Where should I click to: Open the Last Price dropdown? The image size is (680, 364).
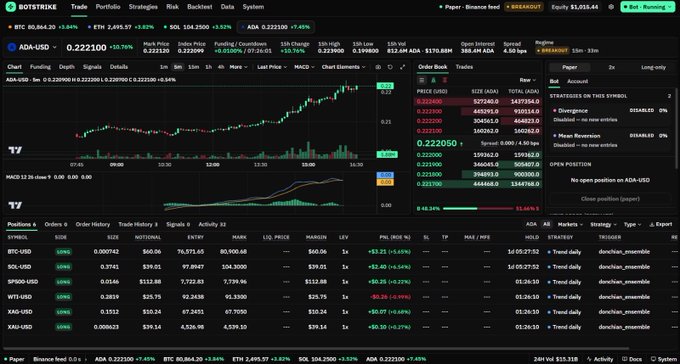[272, 67]
